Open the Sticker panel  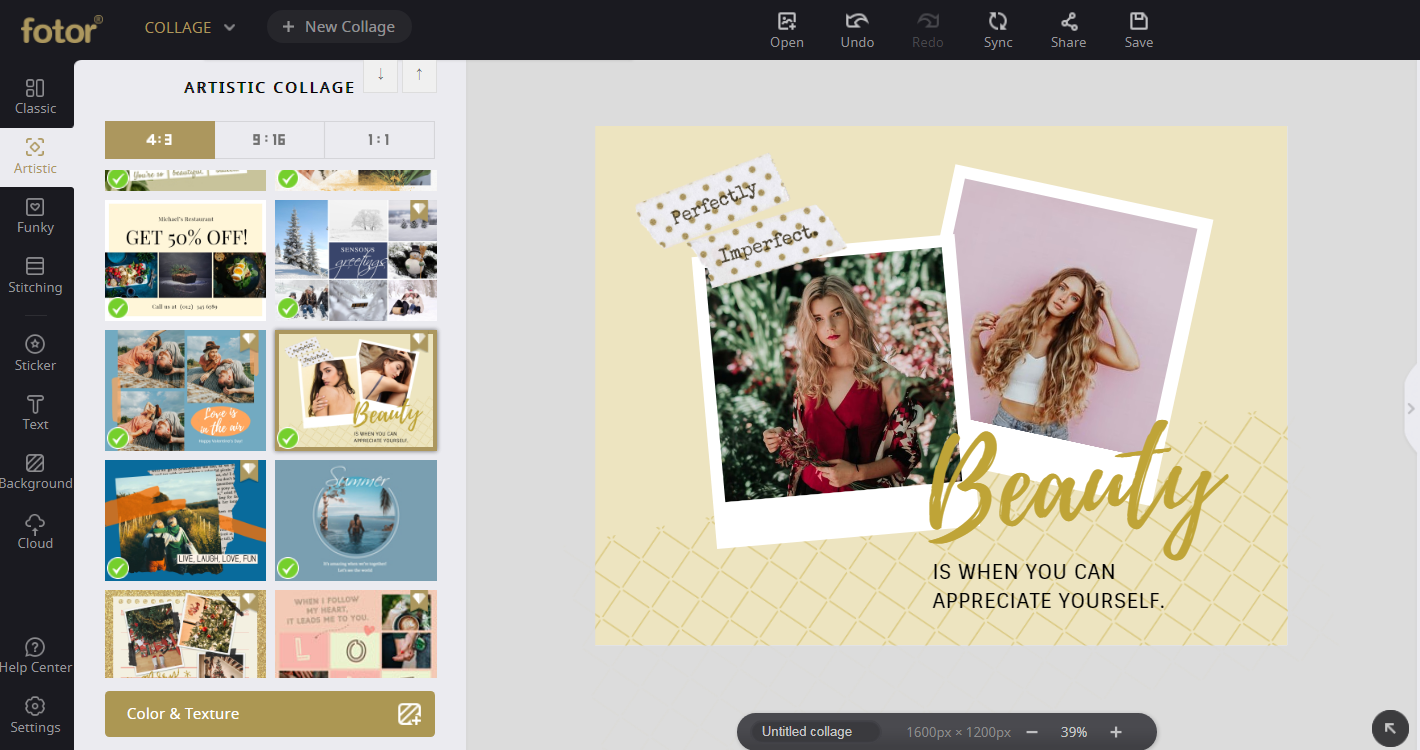coord(35,354)
